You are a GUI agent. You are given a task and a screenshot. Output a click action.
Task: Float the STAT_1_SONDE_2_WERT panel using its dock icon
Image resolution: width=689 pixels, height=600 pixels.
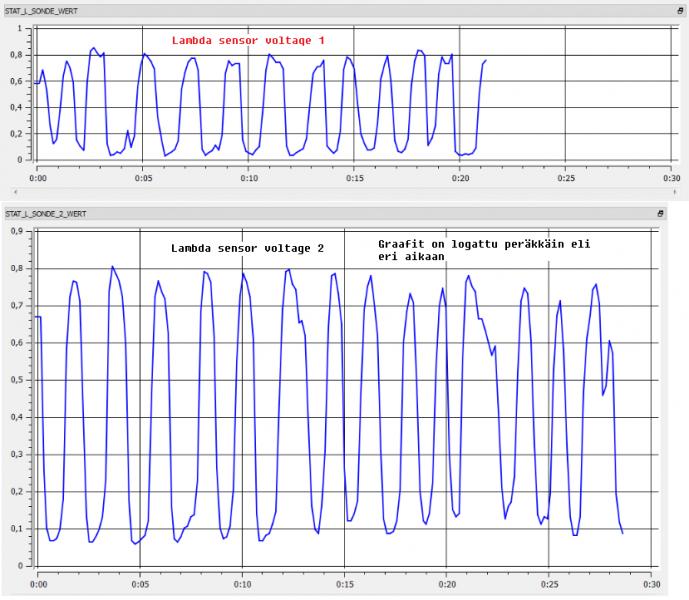pos(660,214)
